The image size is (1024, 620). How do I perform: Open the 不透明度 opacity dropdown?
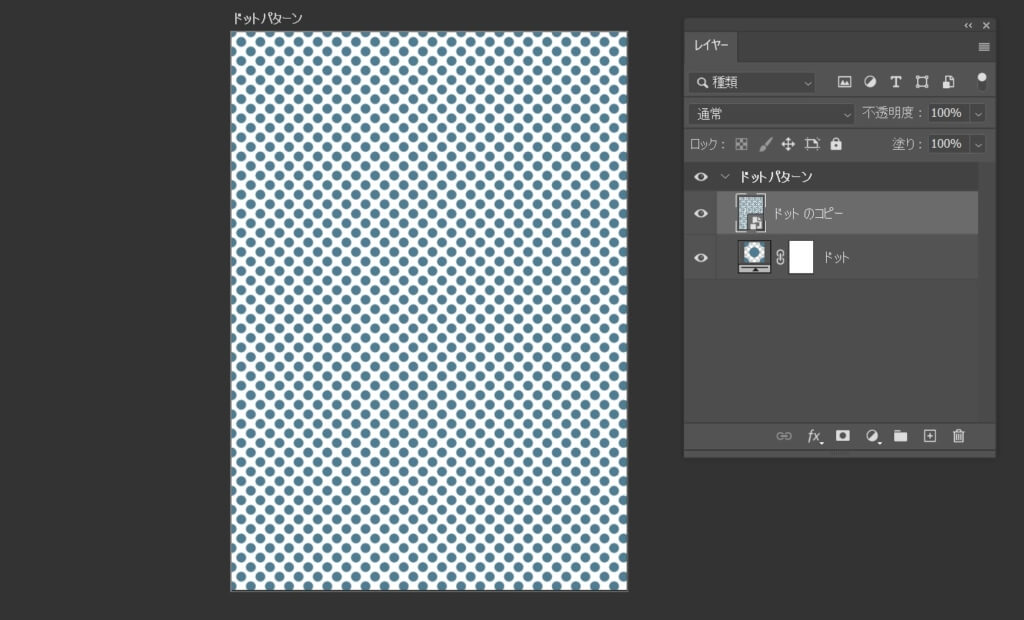pyautogui.click(x=978, y=112)
